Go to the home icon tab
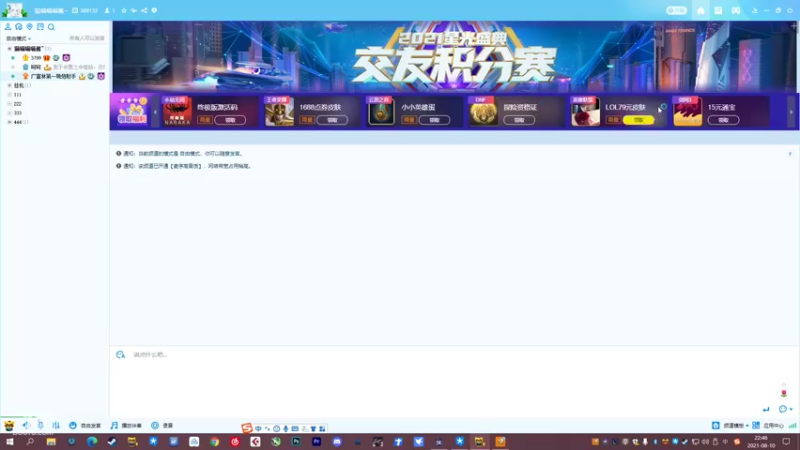The image size is (800, 450). tap(701, 10)
